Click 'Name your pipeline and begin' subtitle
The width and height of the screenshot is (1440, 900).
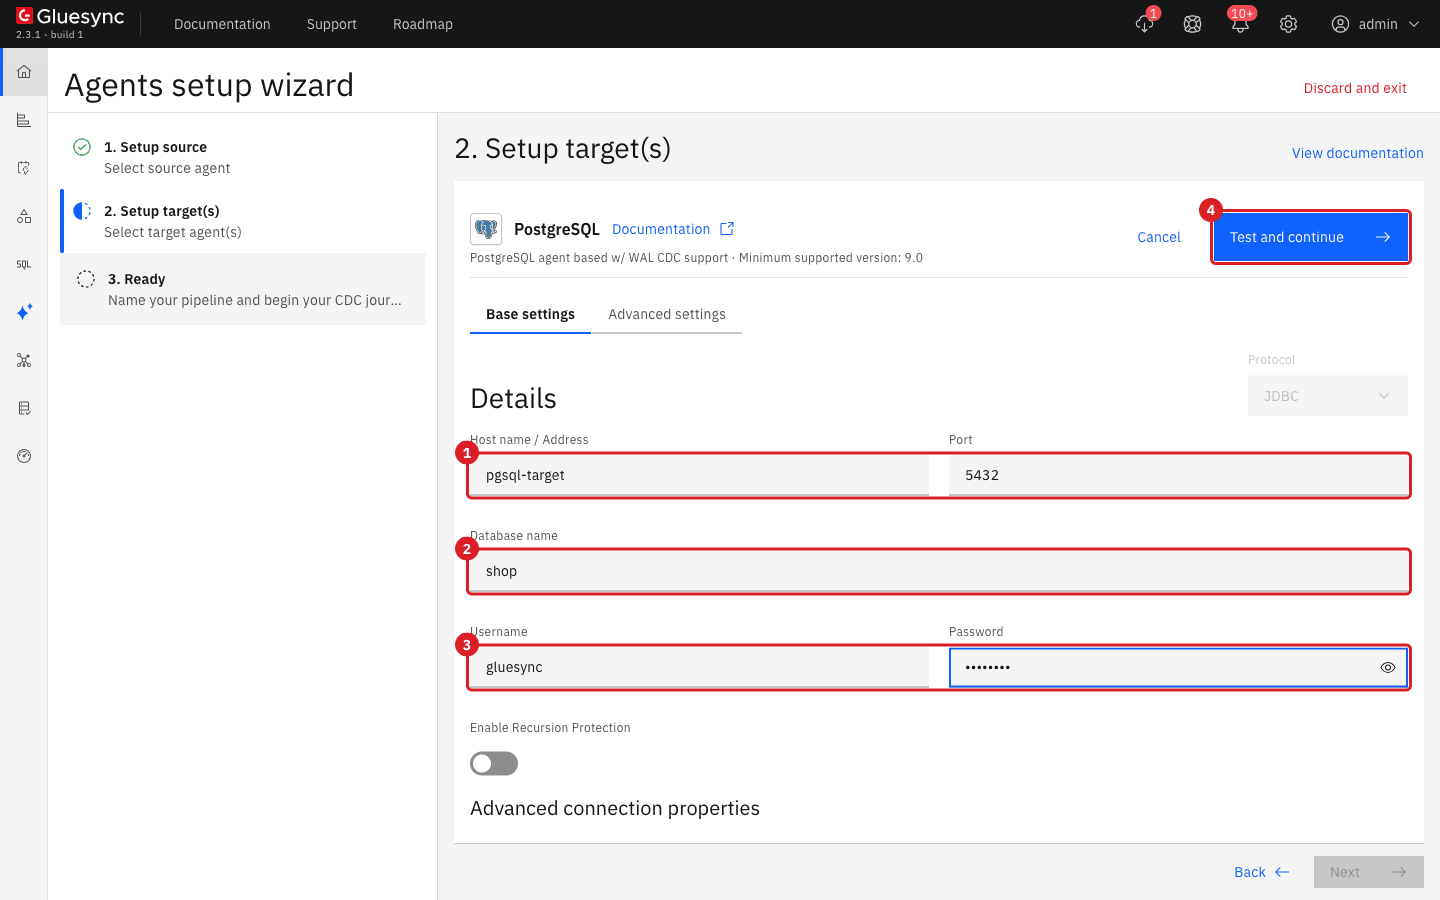255,300
